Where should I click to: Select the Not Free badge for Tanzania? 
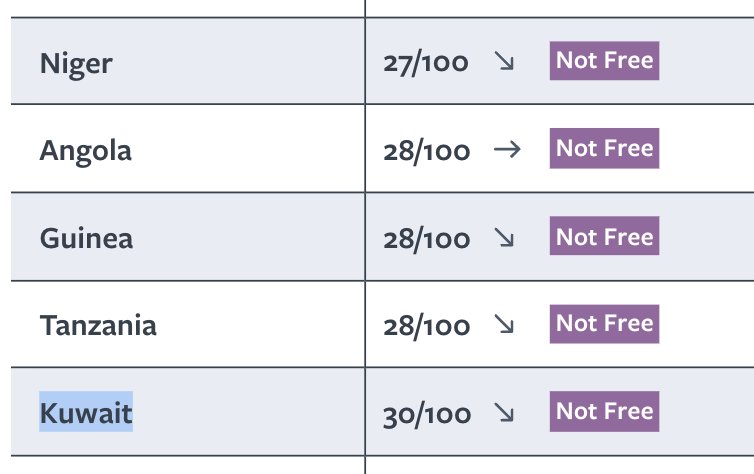click(x=604, y=324)
